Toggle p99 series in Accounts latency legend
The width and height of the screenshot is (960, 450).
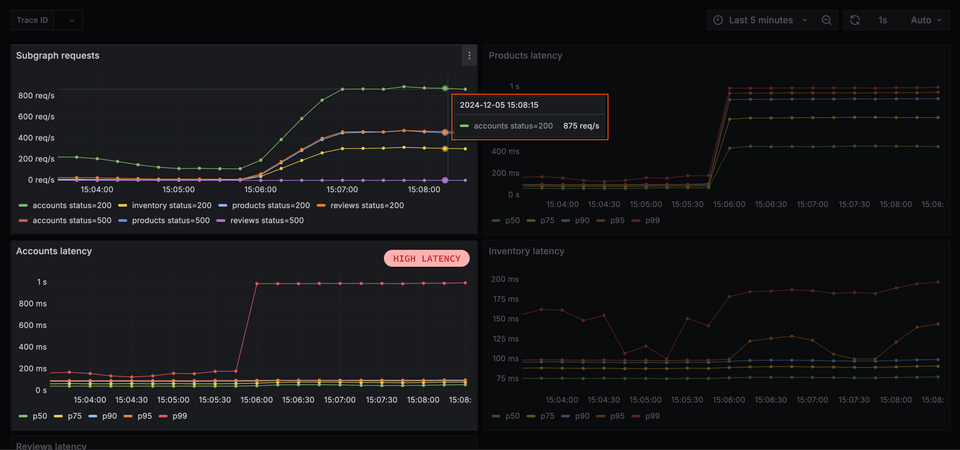pos(173,416)
